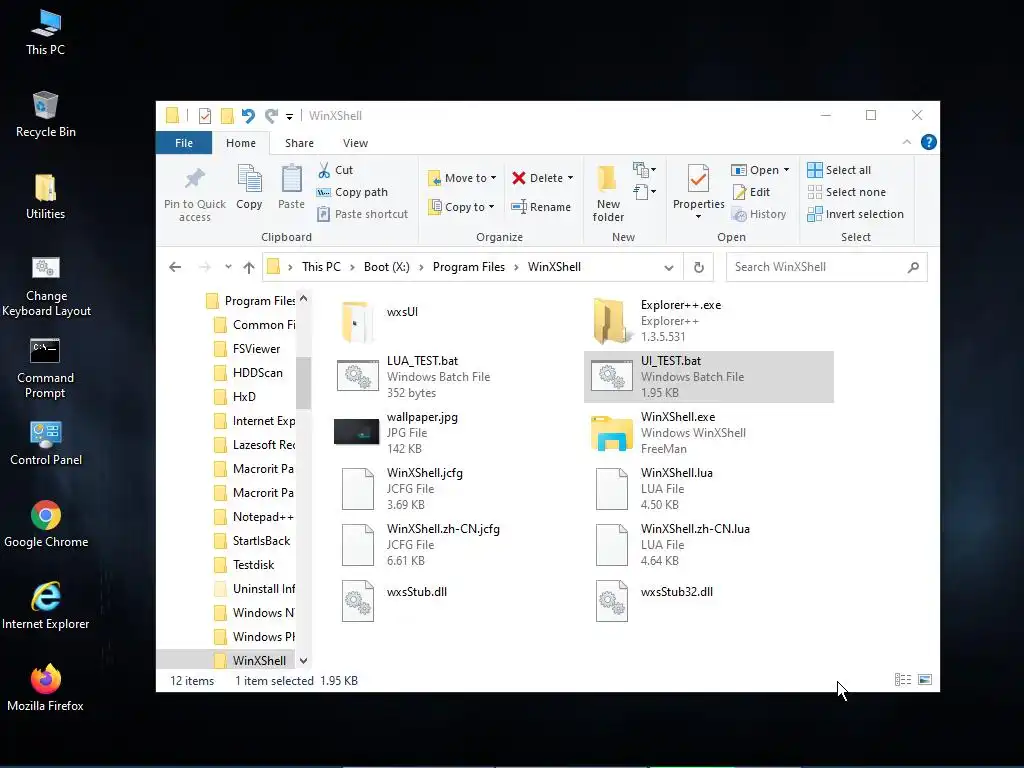Click Select all
1024x768 pixels.
click(839, 170)
